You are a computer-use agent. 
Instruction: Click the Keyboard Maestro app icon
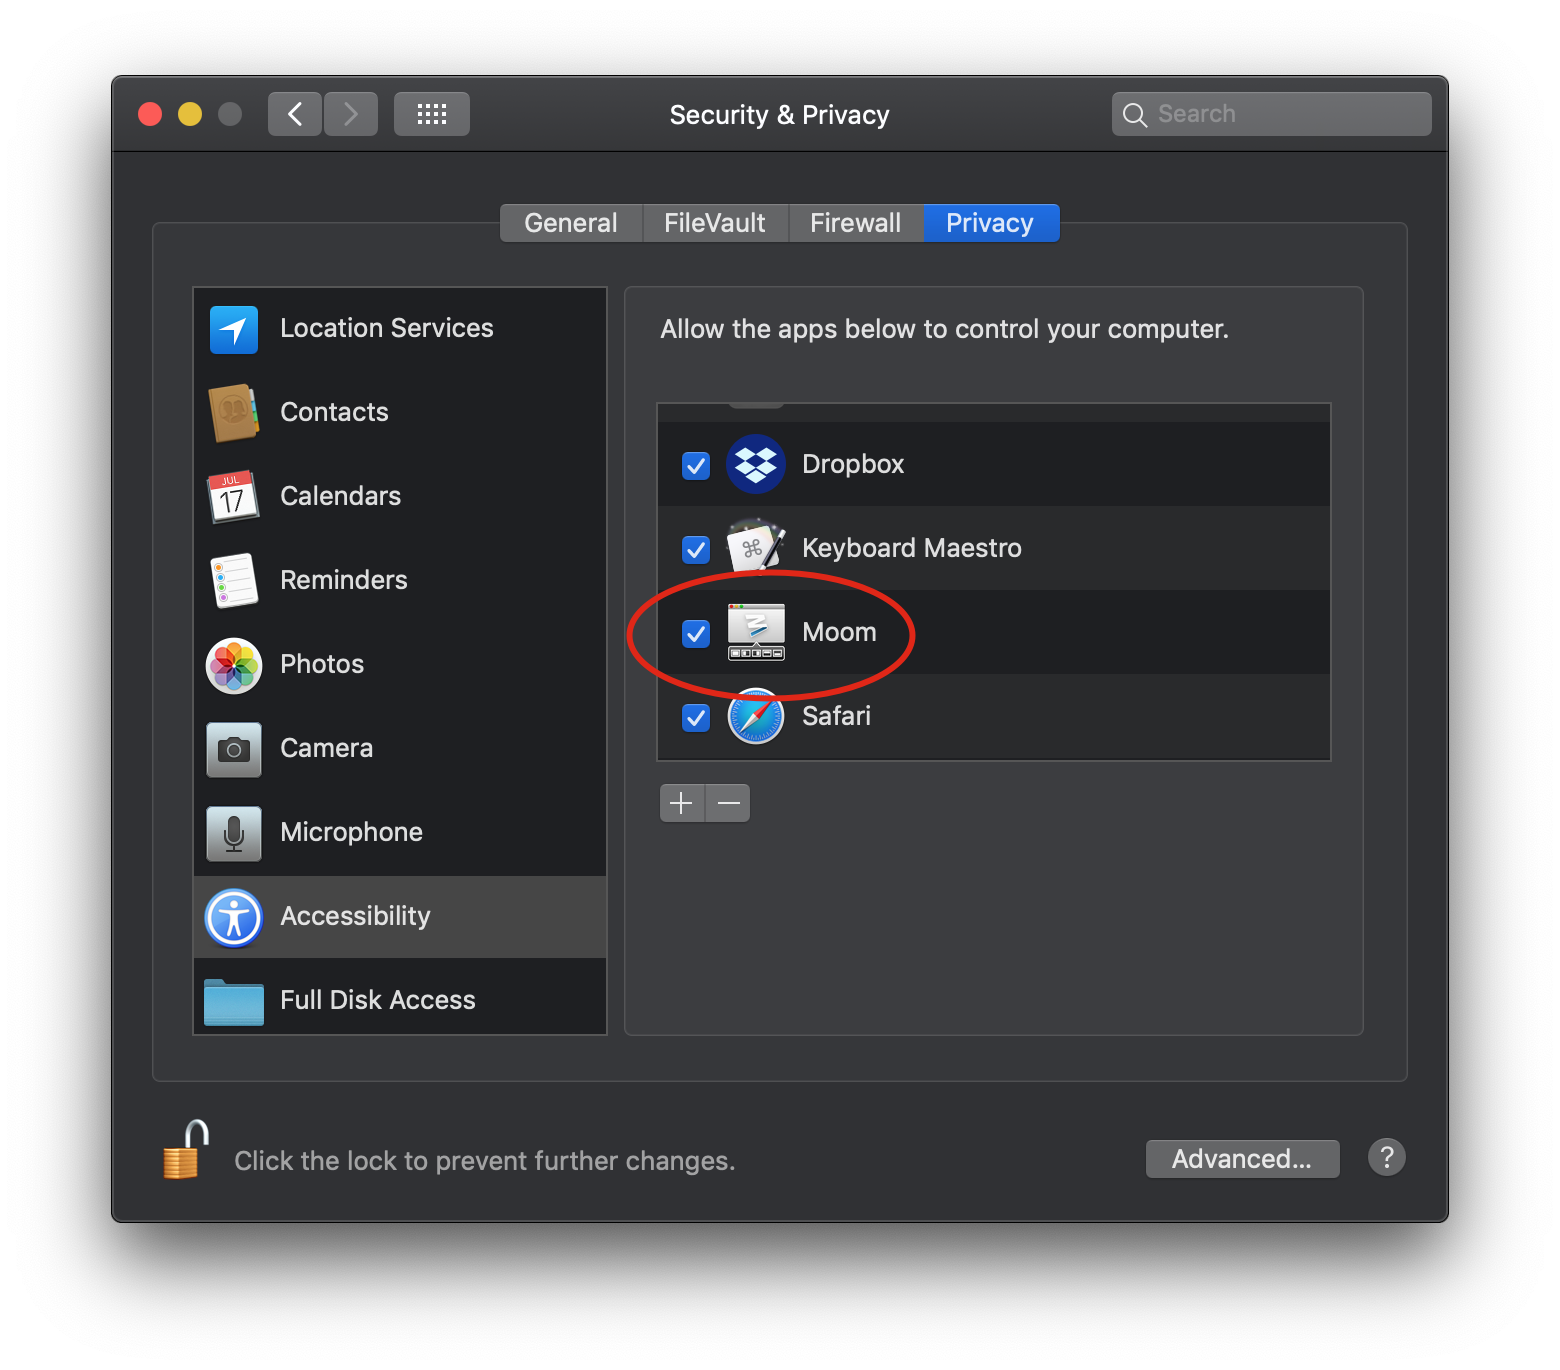[756, 546]
